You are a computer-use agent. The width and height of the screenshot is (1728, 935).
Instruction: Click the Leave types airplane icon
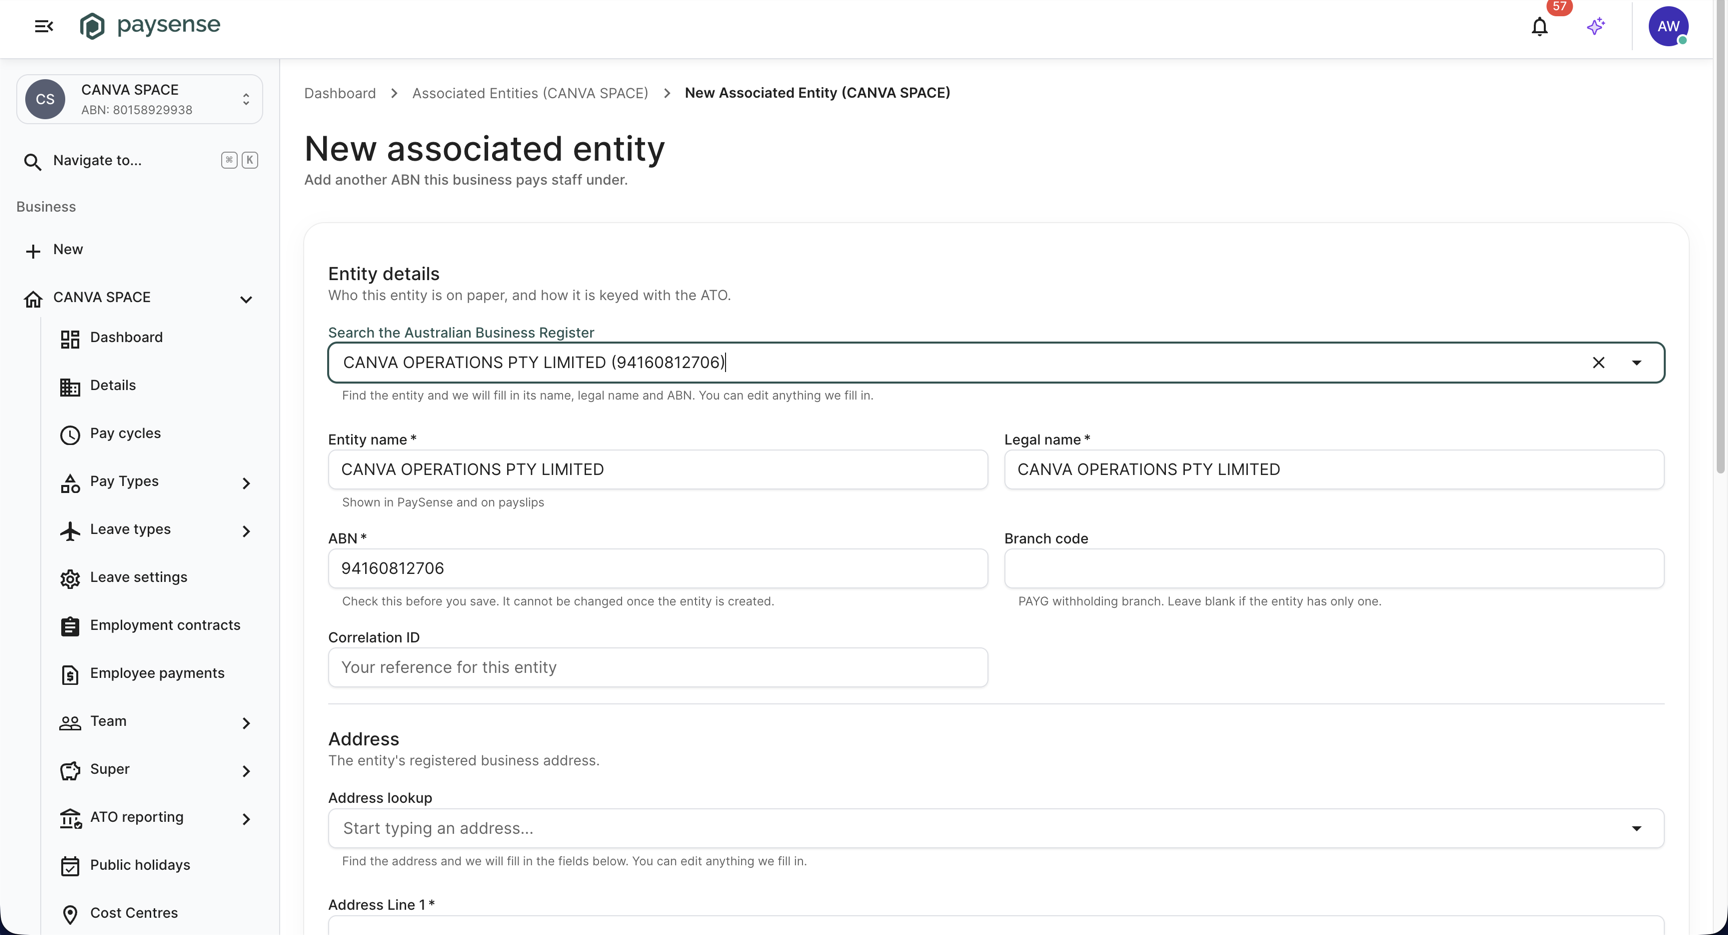[x=70, y=530]
